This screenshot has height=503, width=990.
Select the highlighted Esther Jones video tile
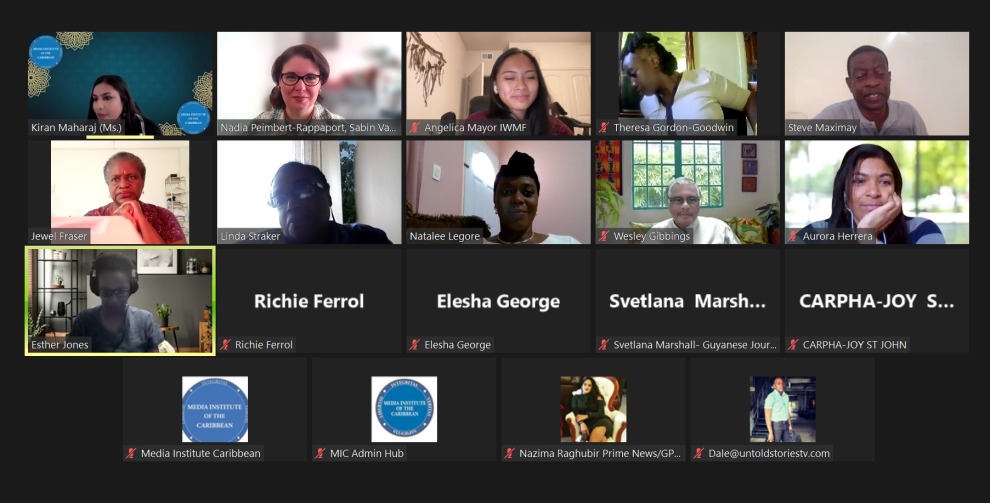[120, 301]
